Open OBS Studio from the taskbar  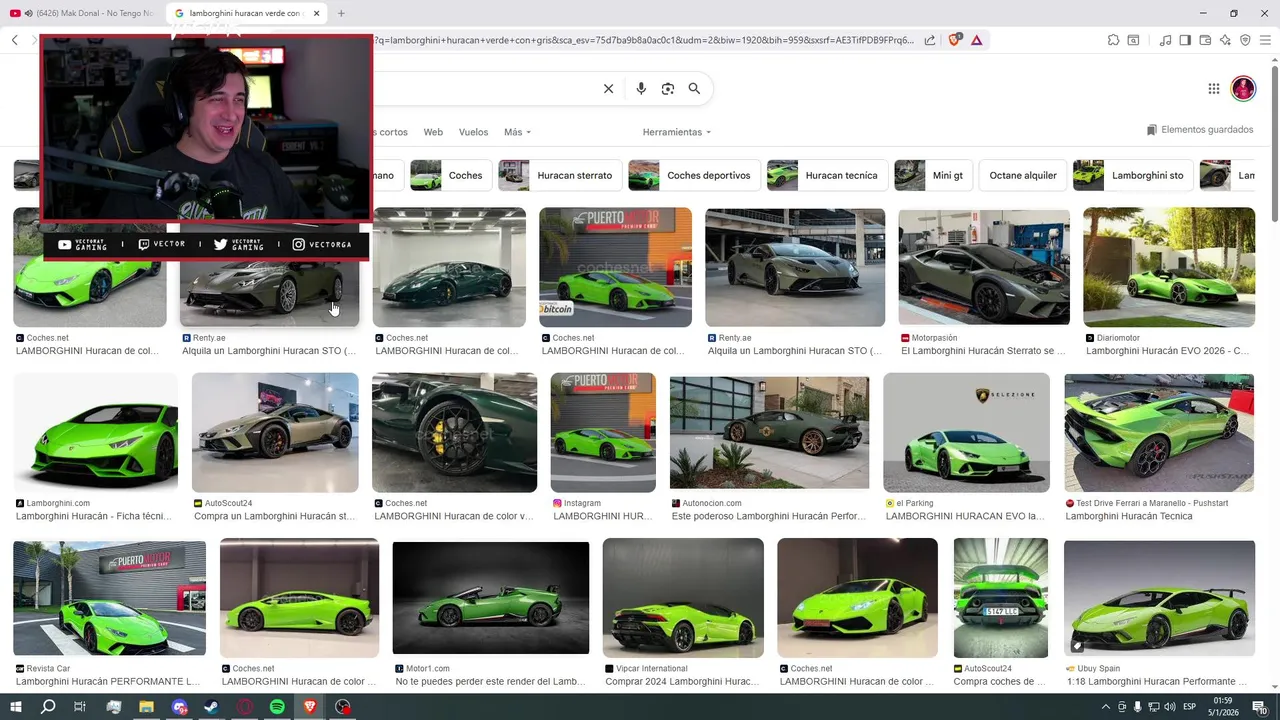tap(343, 707)
